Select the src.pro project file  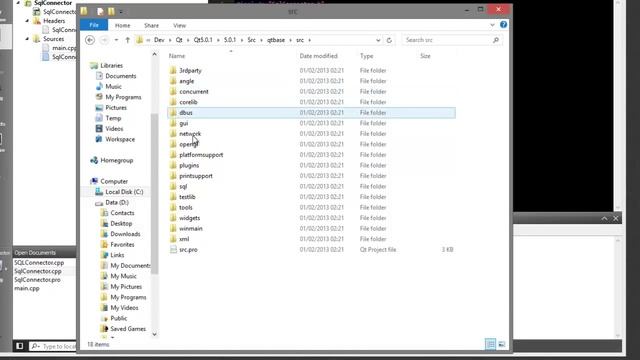(188, 249)
